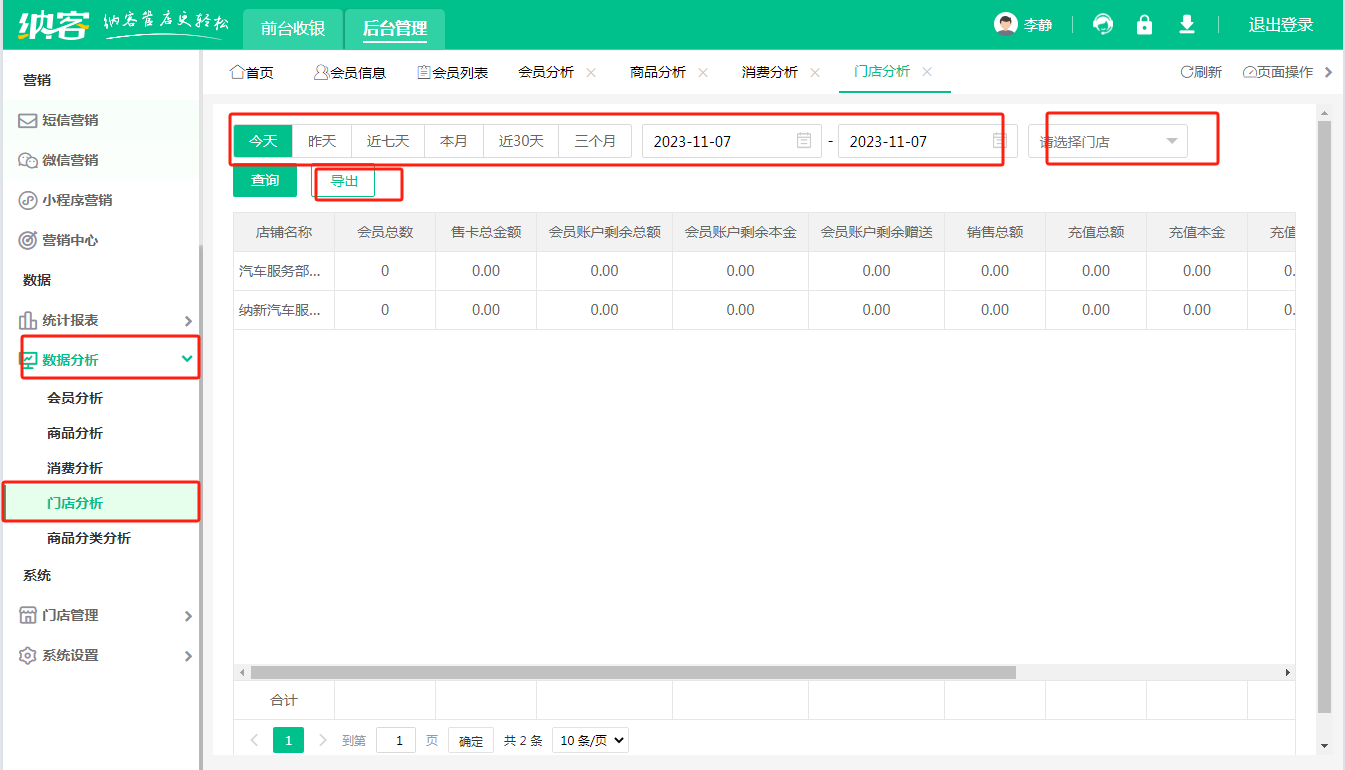Change the 10条/页 page size selector
Screen dimensions: 1345x770
coord(589,740)
